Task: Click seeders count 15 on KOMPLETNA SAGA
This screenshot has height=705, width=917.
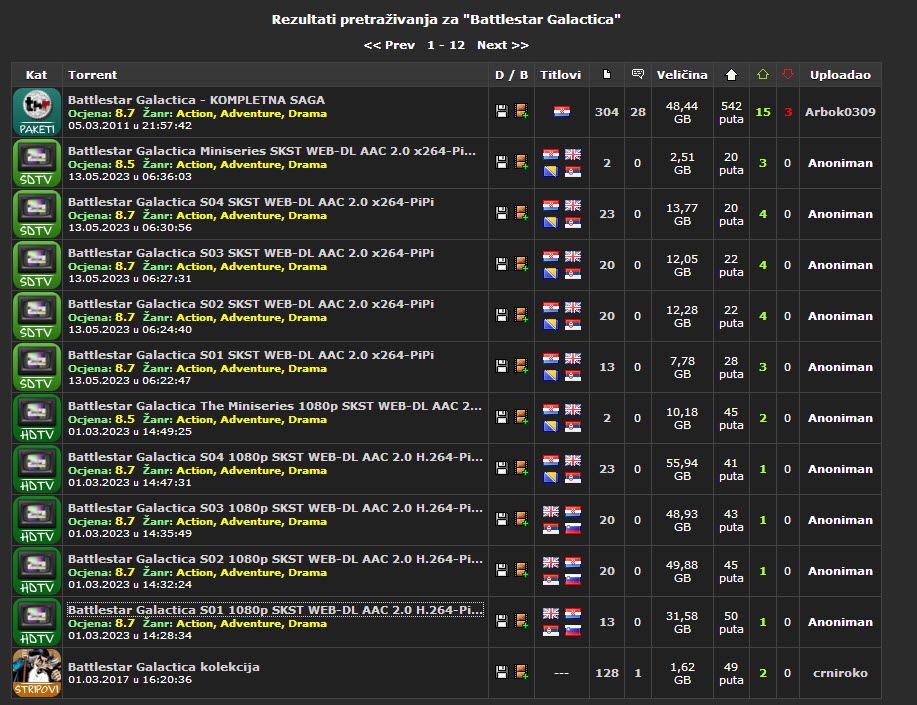Action: [x=763, y=112]
